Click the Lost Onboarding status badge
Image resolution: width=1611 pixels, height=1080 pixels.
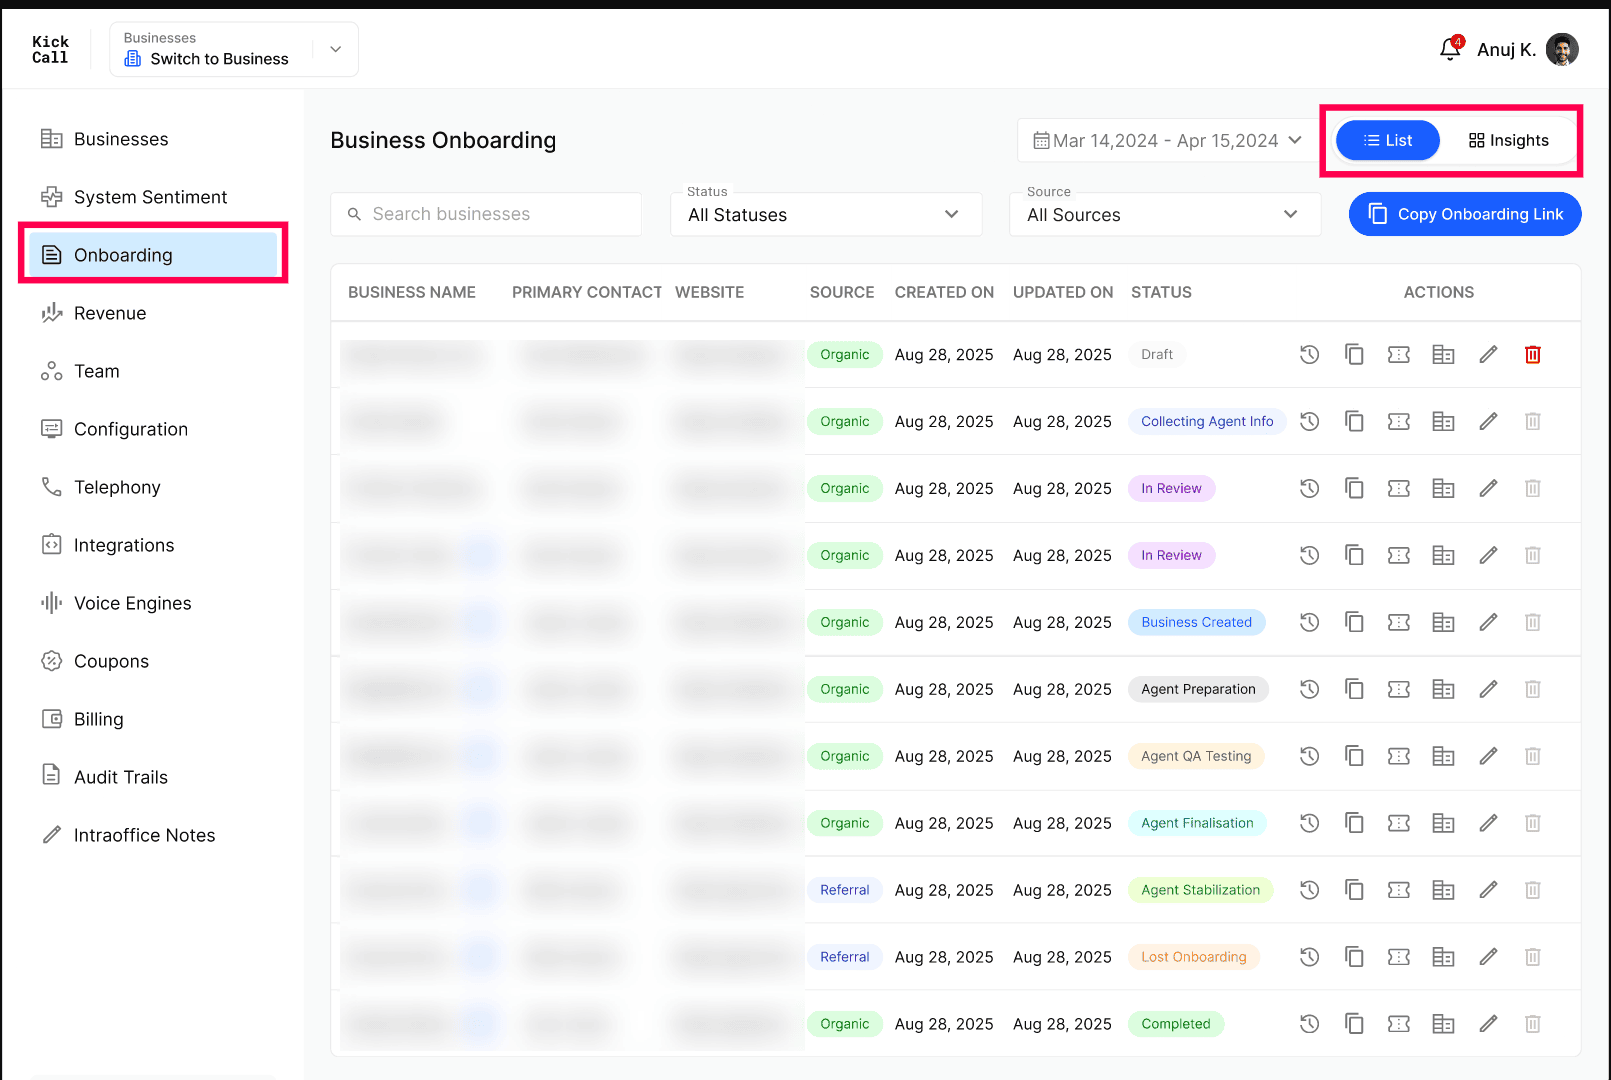pos(1194,957)
